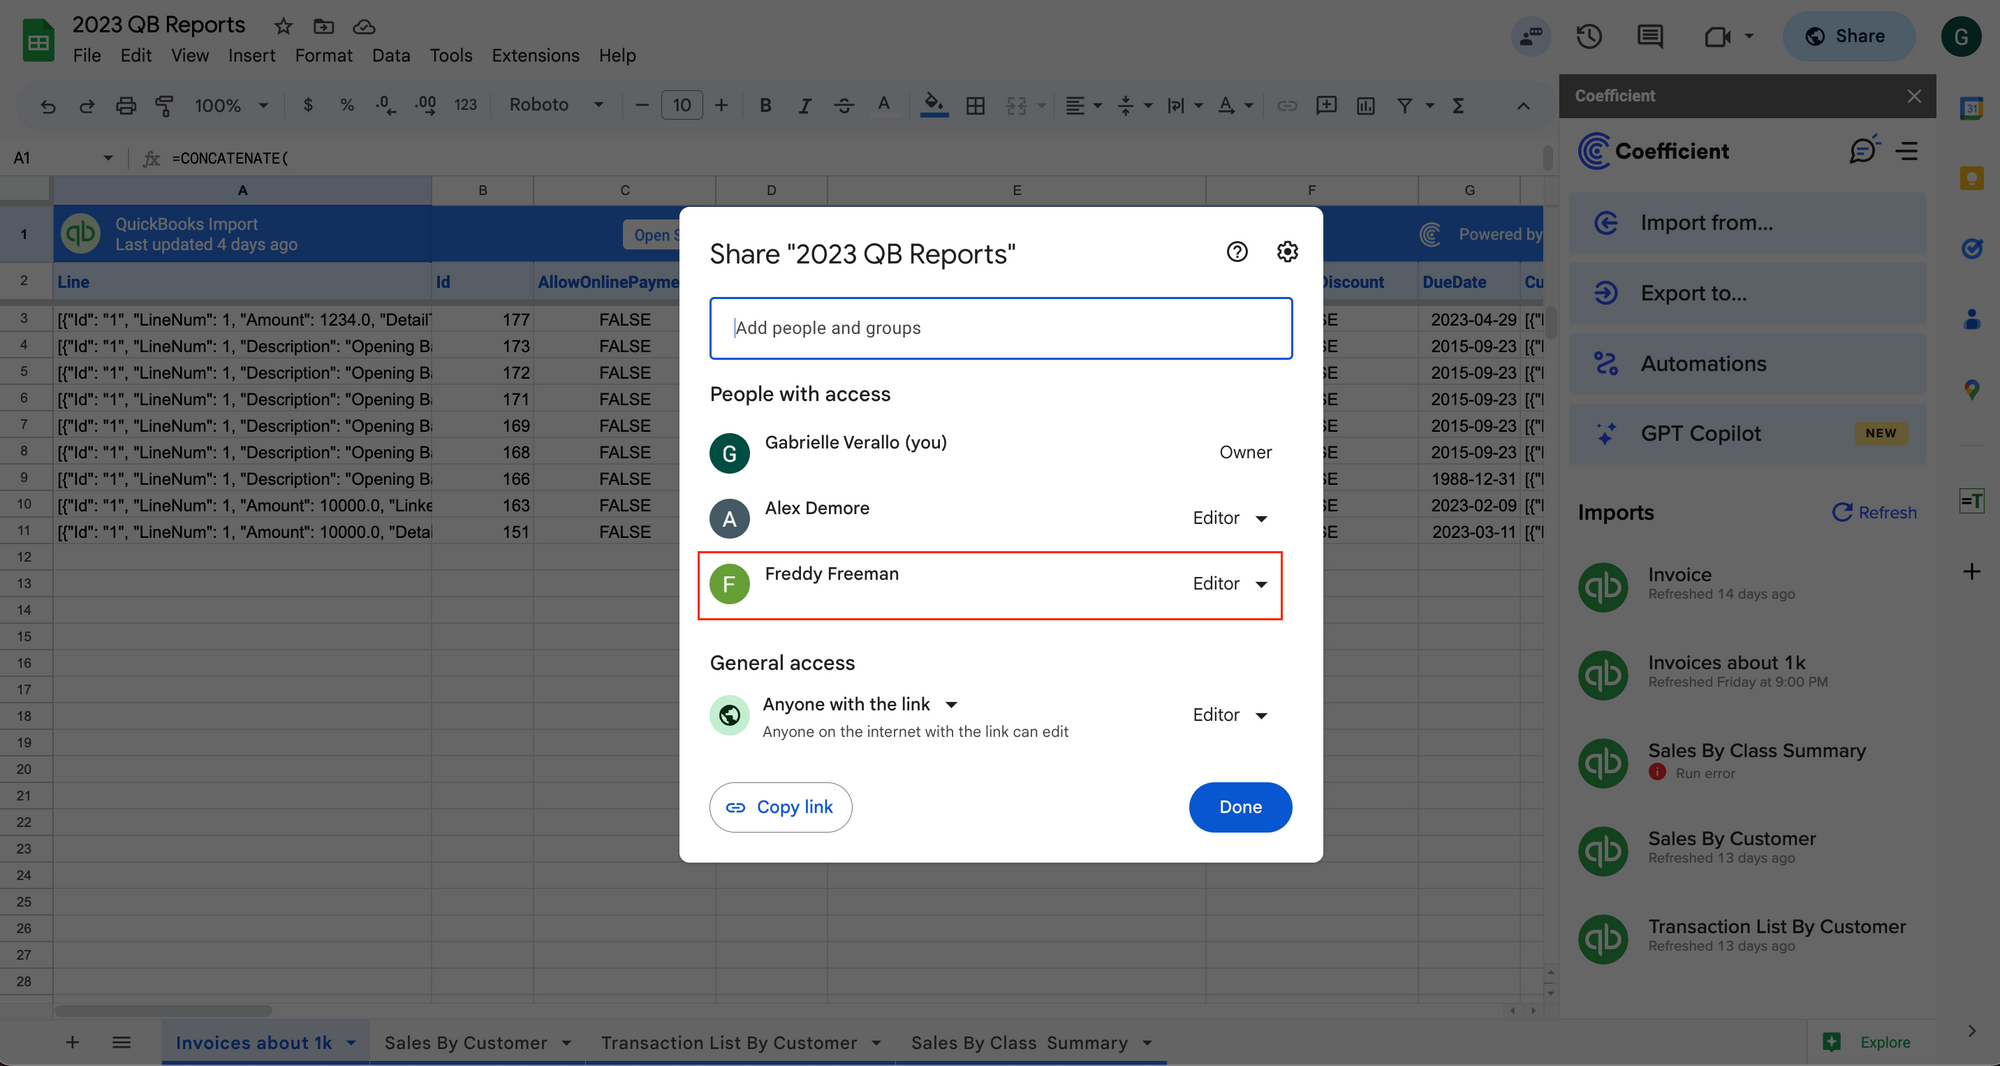Click Export to... in Coefficient
Viewport: 2000px width, 1066px height.
pyautogui.click(x=1747, y=293)
